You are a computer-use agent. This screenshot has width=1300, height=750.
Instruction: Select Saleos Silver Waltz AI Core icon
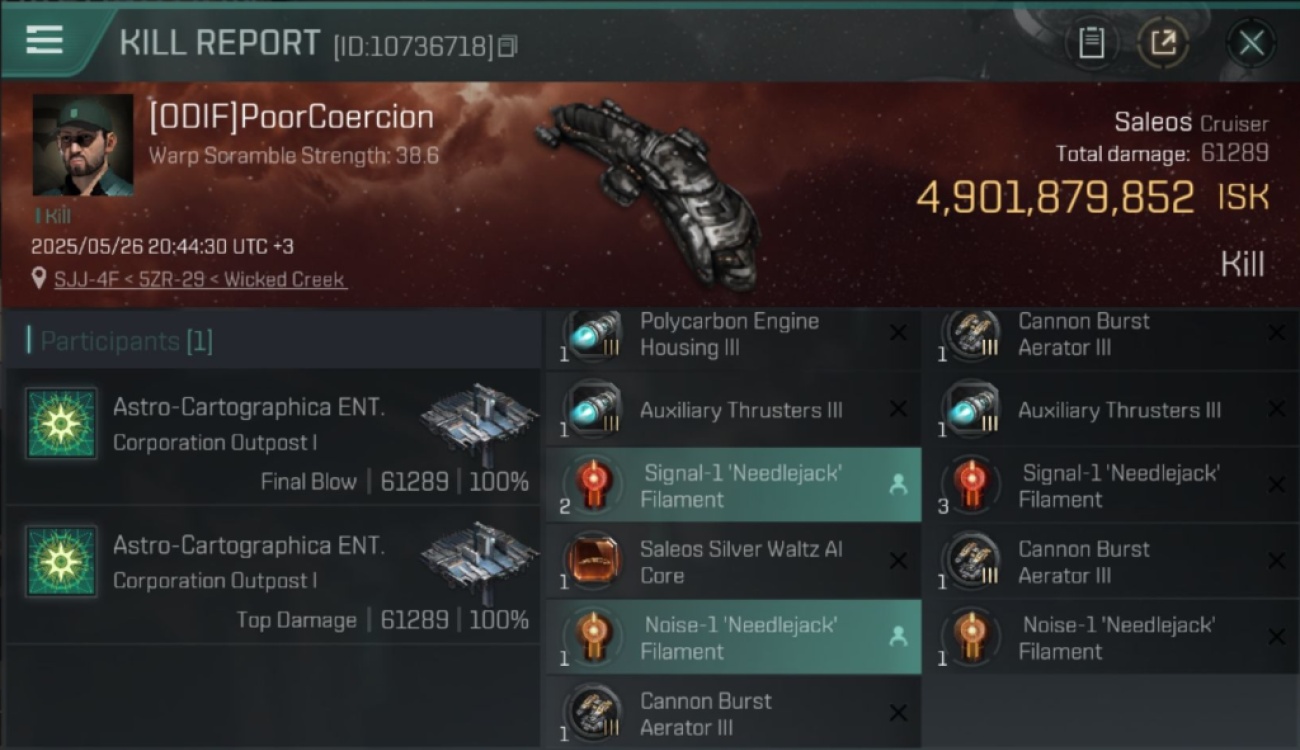[593, 562]
